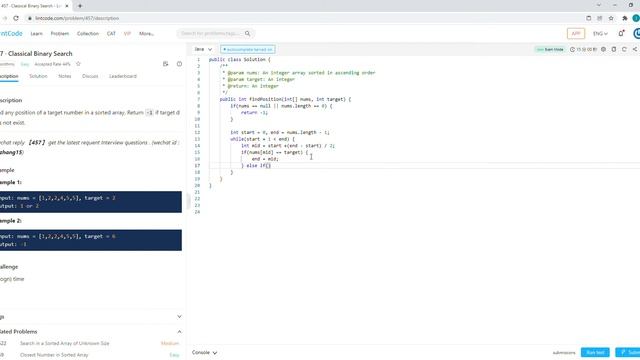Click the Example 2 input code block
Screen dimensions: 640x360
point(91,240)
